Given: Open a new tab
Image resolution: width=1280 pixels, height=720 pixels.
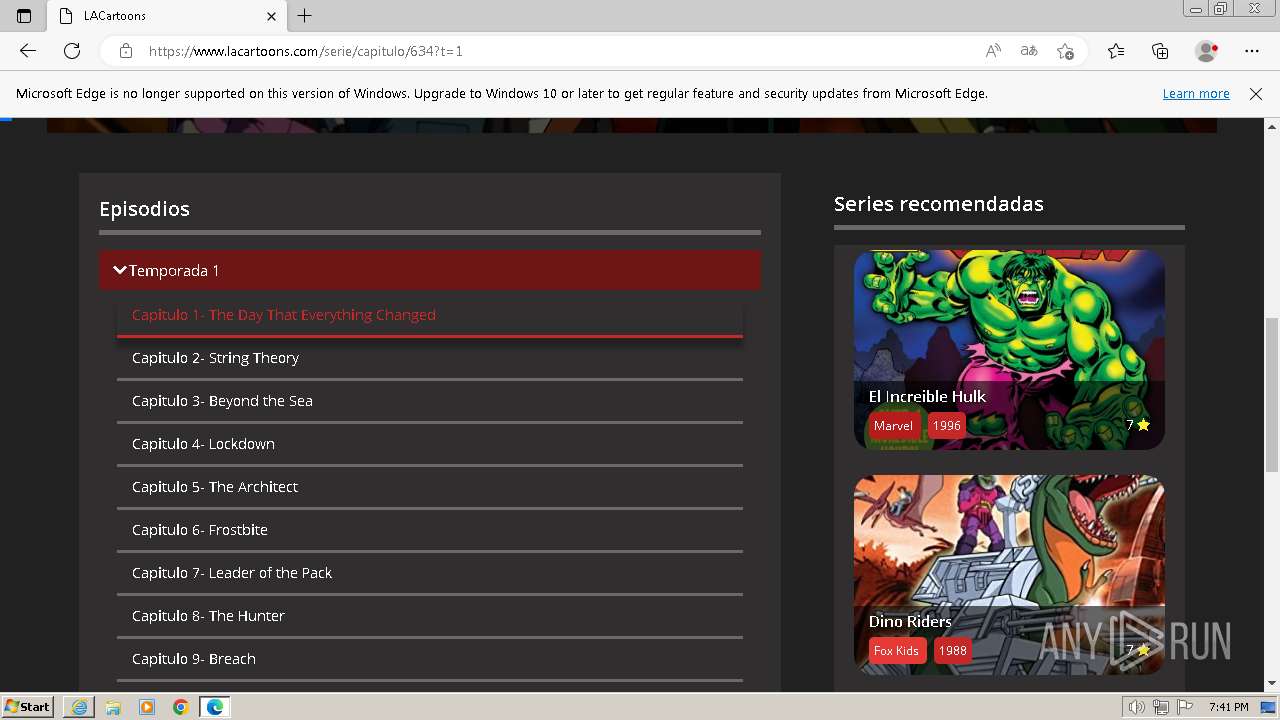Looking at the screenshot, I should [305, 16].
